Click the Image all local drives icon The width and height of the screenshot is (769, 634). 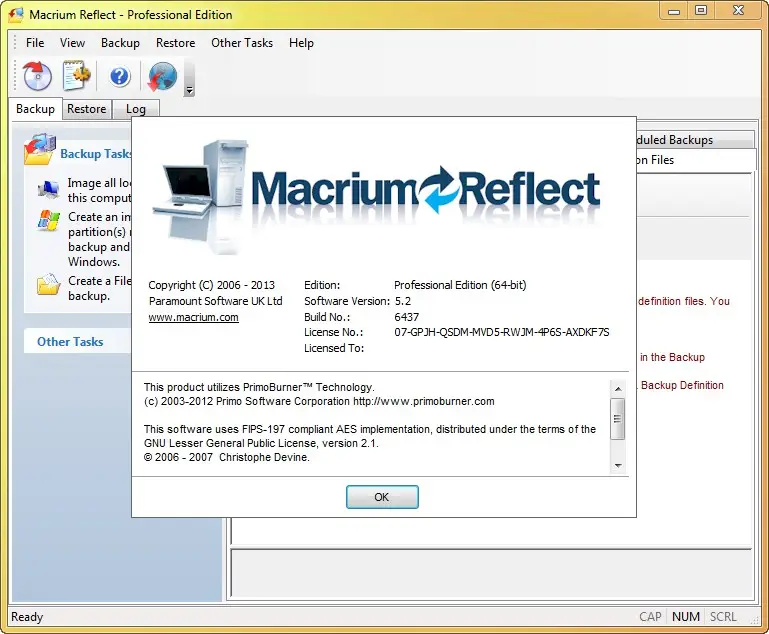click(49, 189)
